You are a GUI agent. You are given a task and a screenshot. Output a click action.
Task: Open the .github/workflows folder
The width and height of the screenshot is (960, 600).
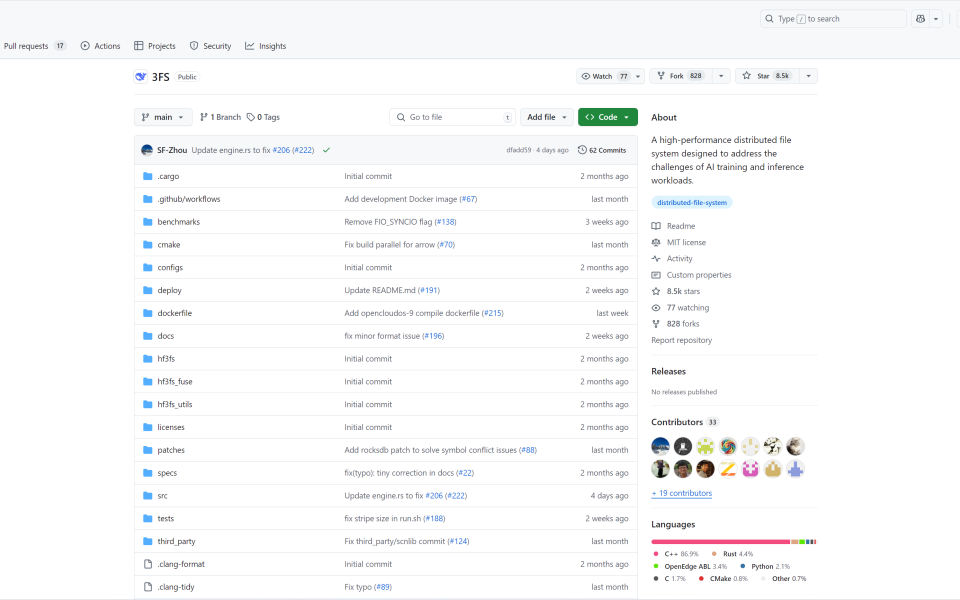tap(189, 199)
